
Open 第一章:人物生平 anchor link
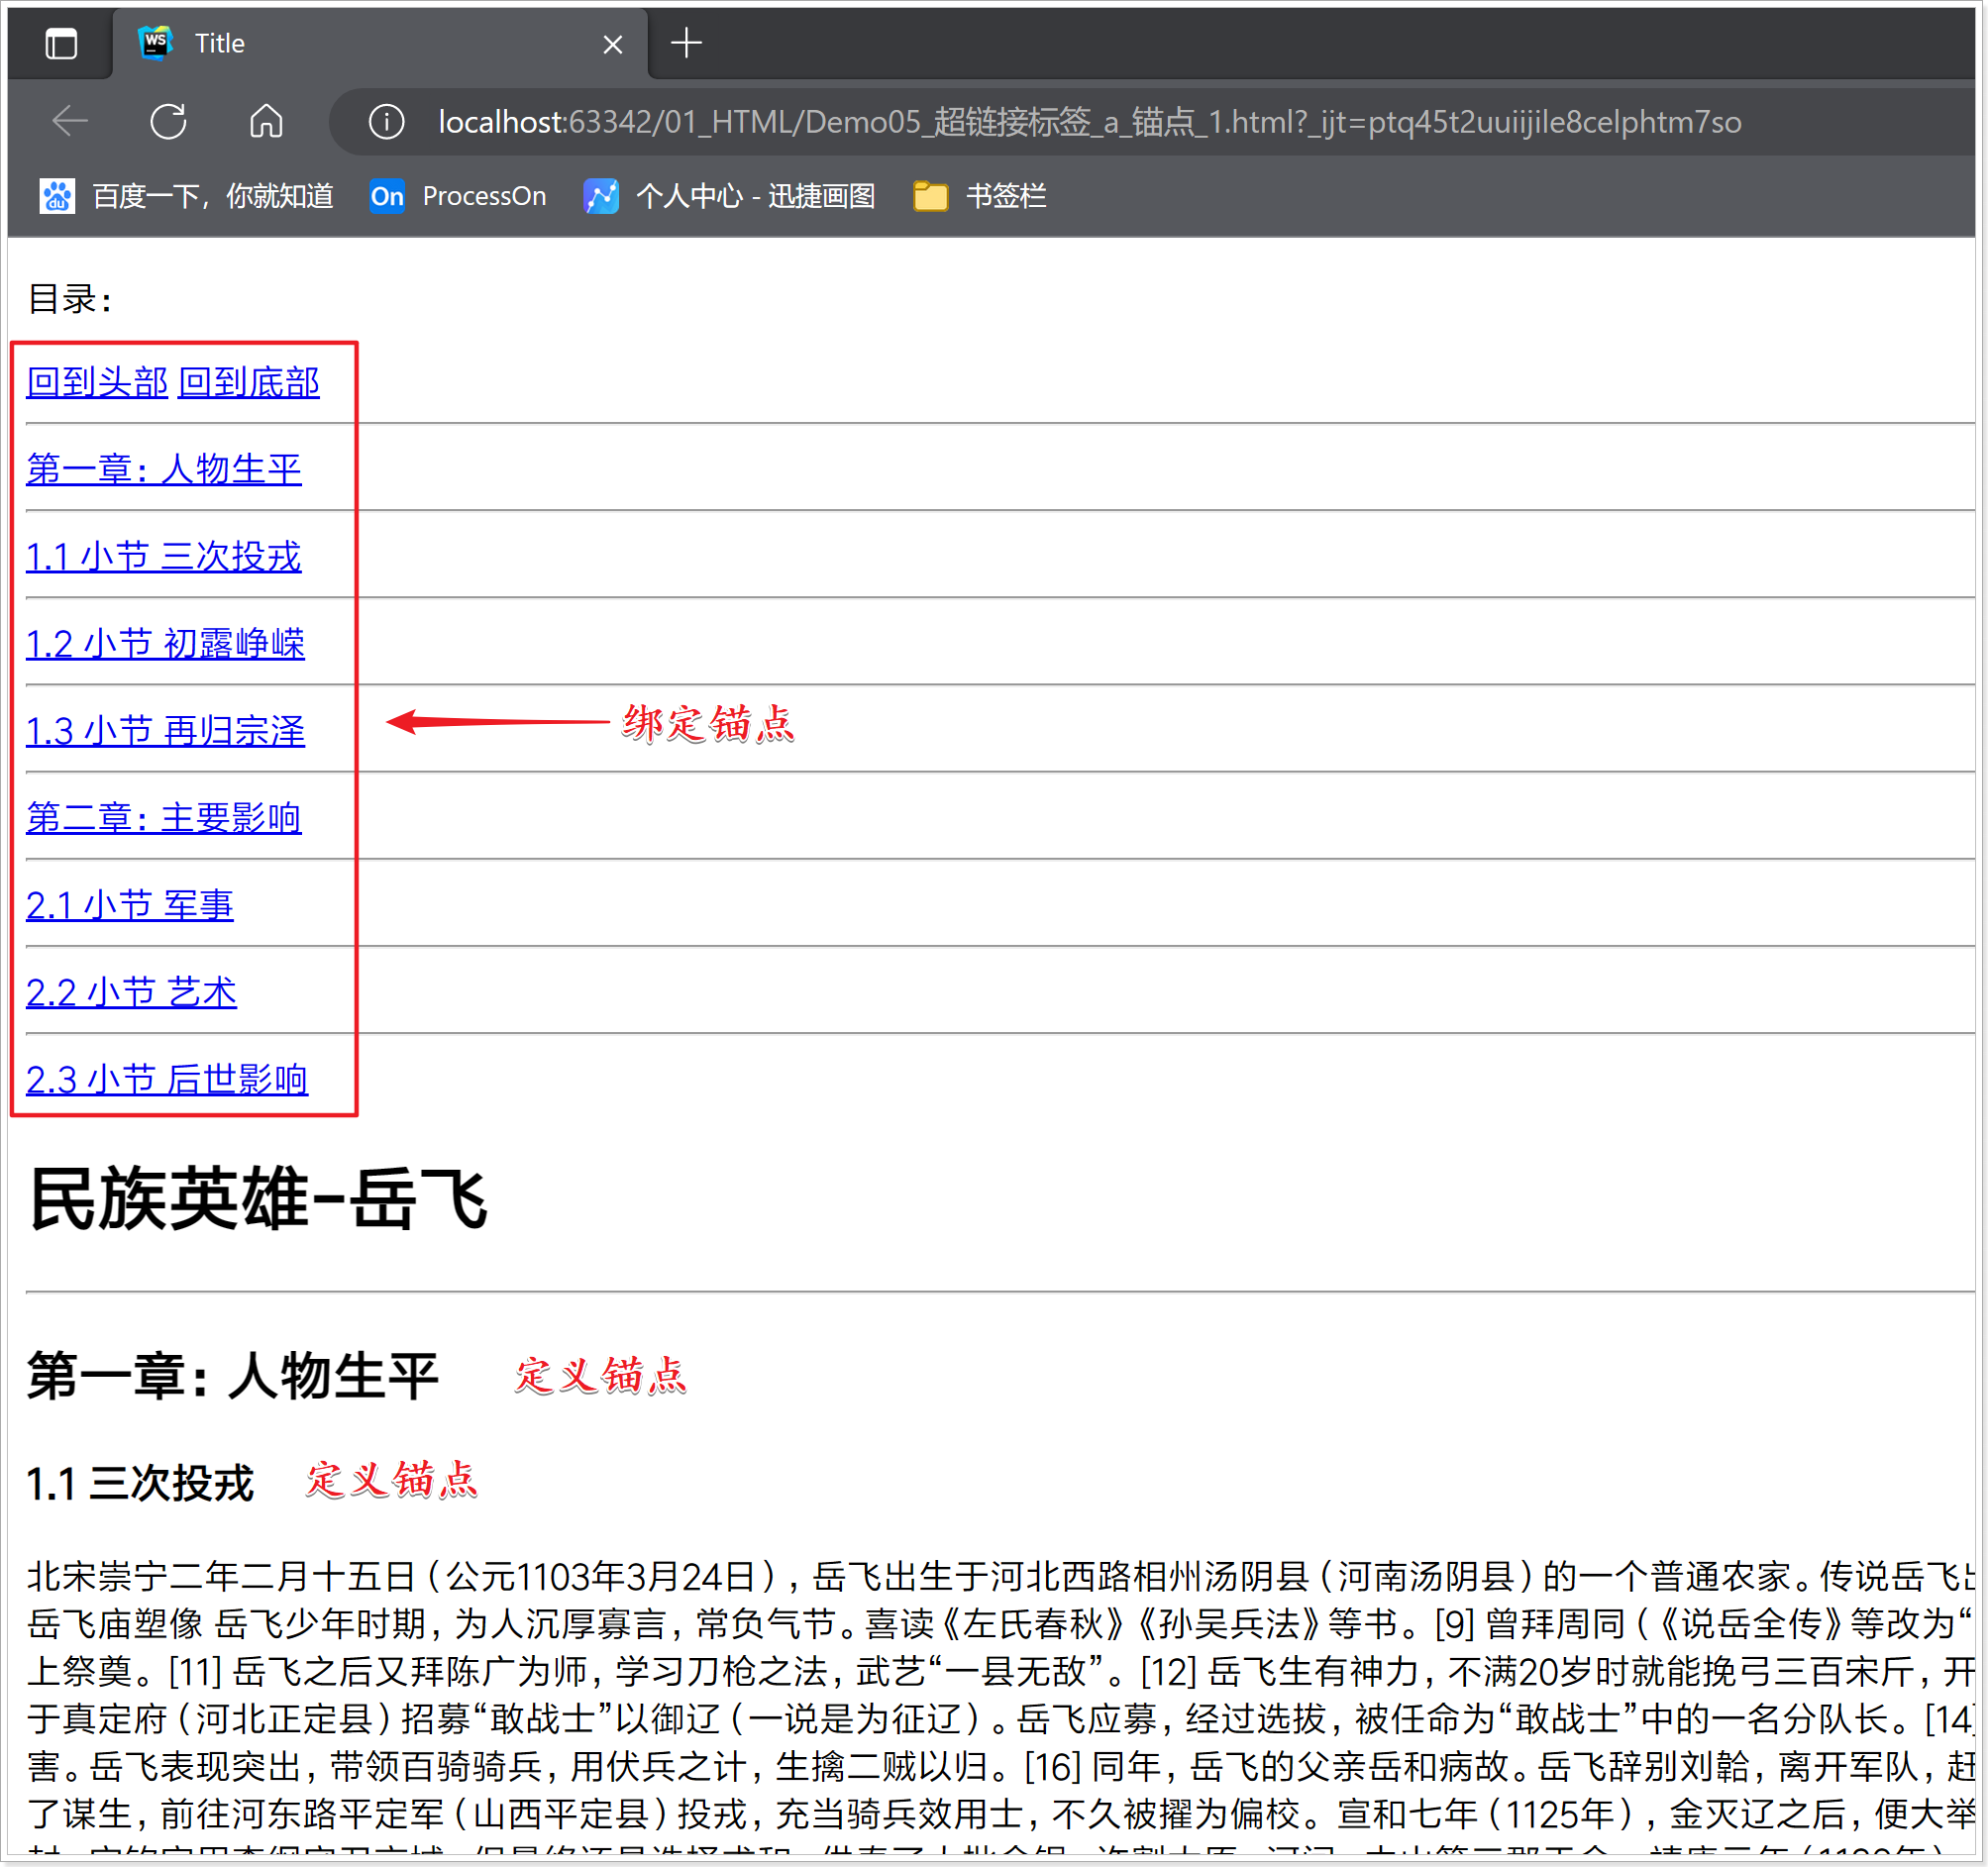click(163, 469)
